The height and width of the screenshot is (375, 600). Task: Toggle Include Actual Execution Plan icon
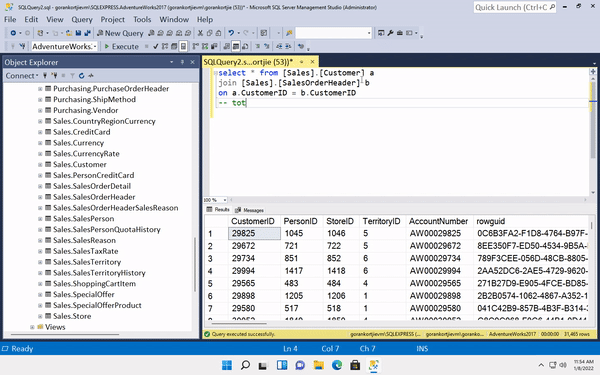click(x=196, y=47)
